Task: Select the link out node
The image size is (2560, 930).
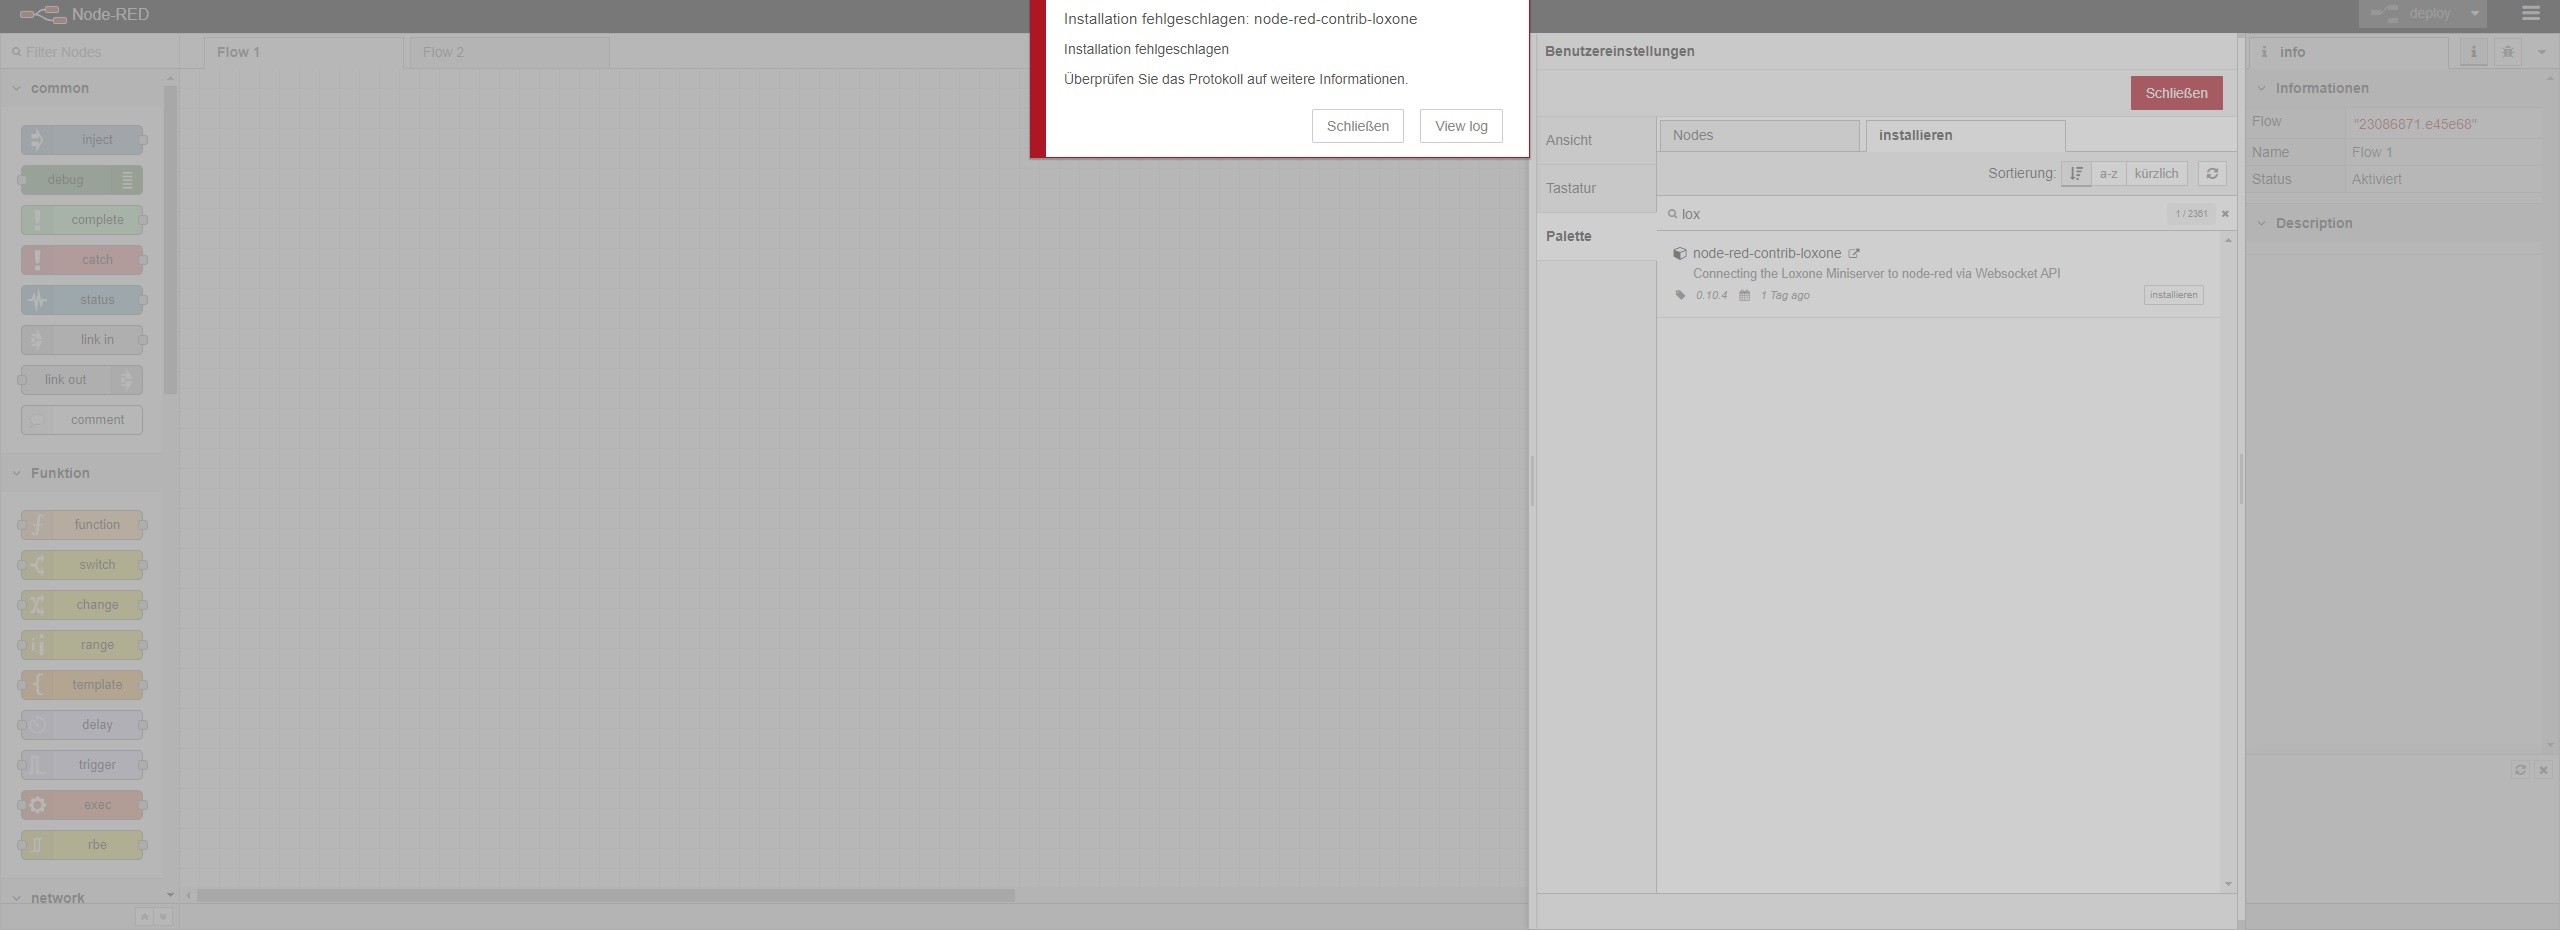Action: [82, 380]
